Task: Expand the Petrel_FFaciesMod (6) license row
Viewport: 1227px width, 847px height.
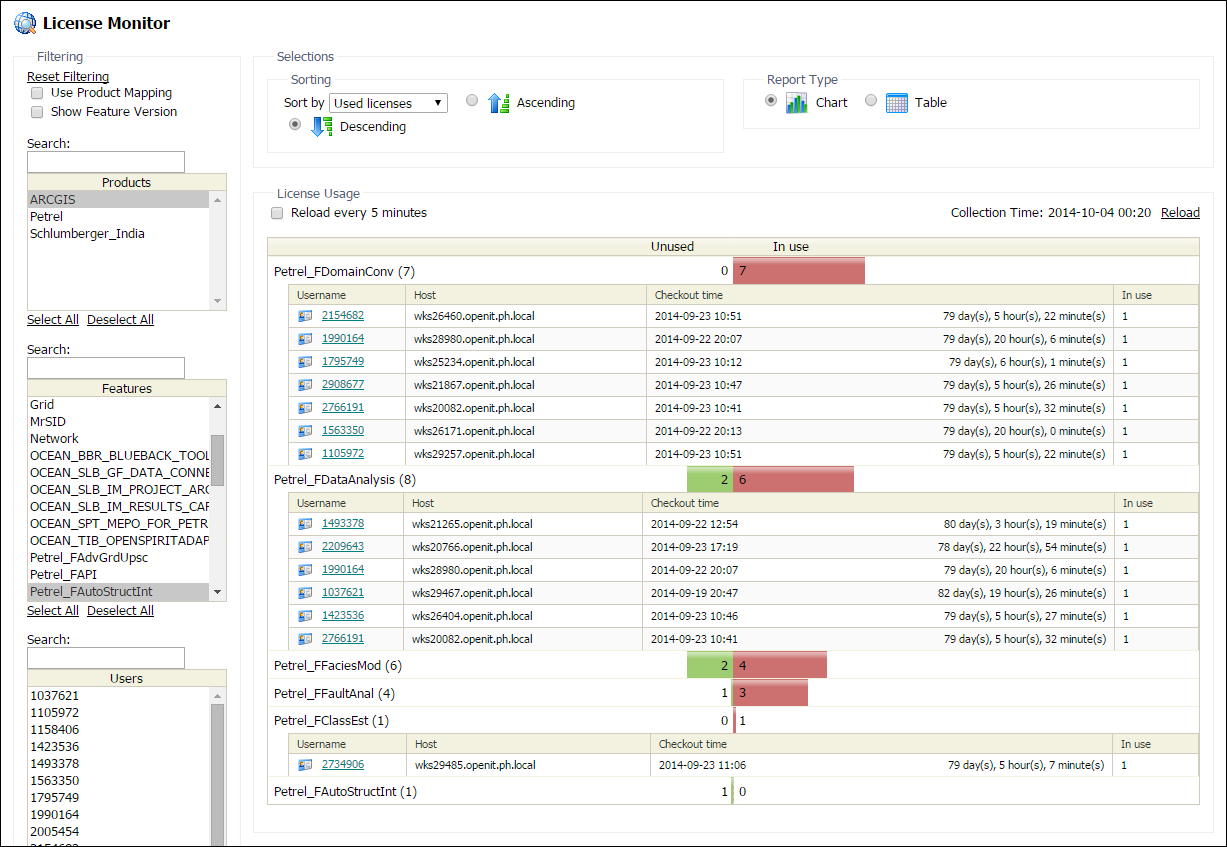Action: tap(337, 665)
